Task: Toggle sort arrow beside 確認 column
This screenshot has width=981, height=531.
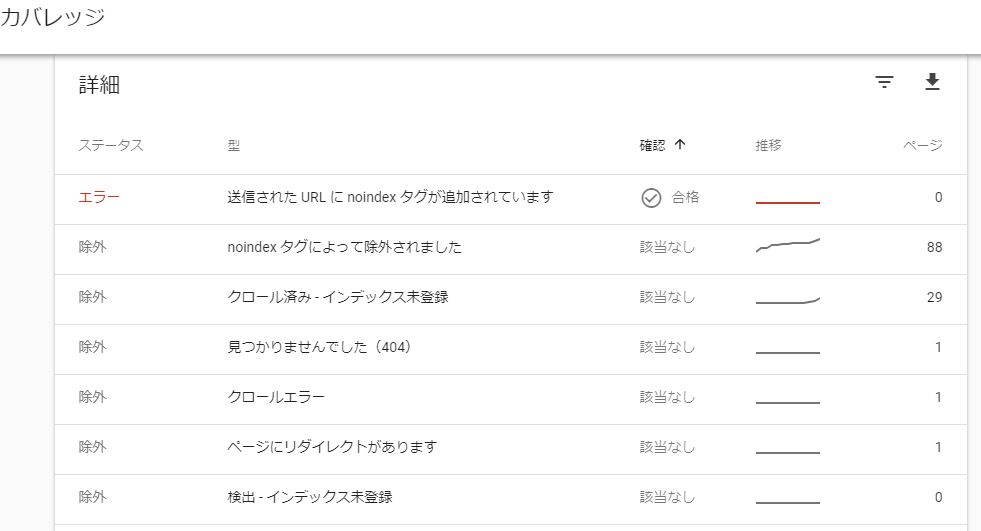Action: [x=680, y=144]
